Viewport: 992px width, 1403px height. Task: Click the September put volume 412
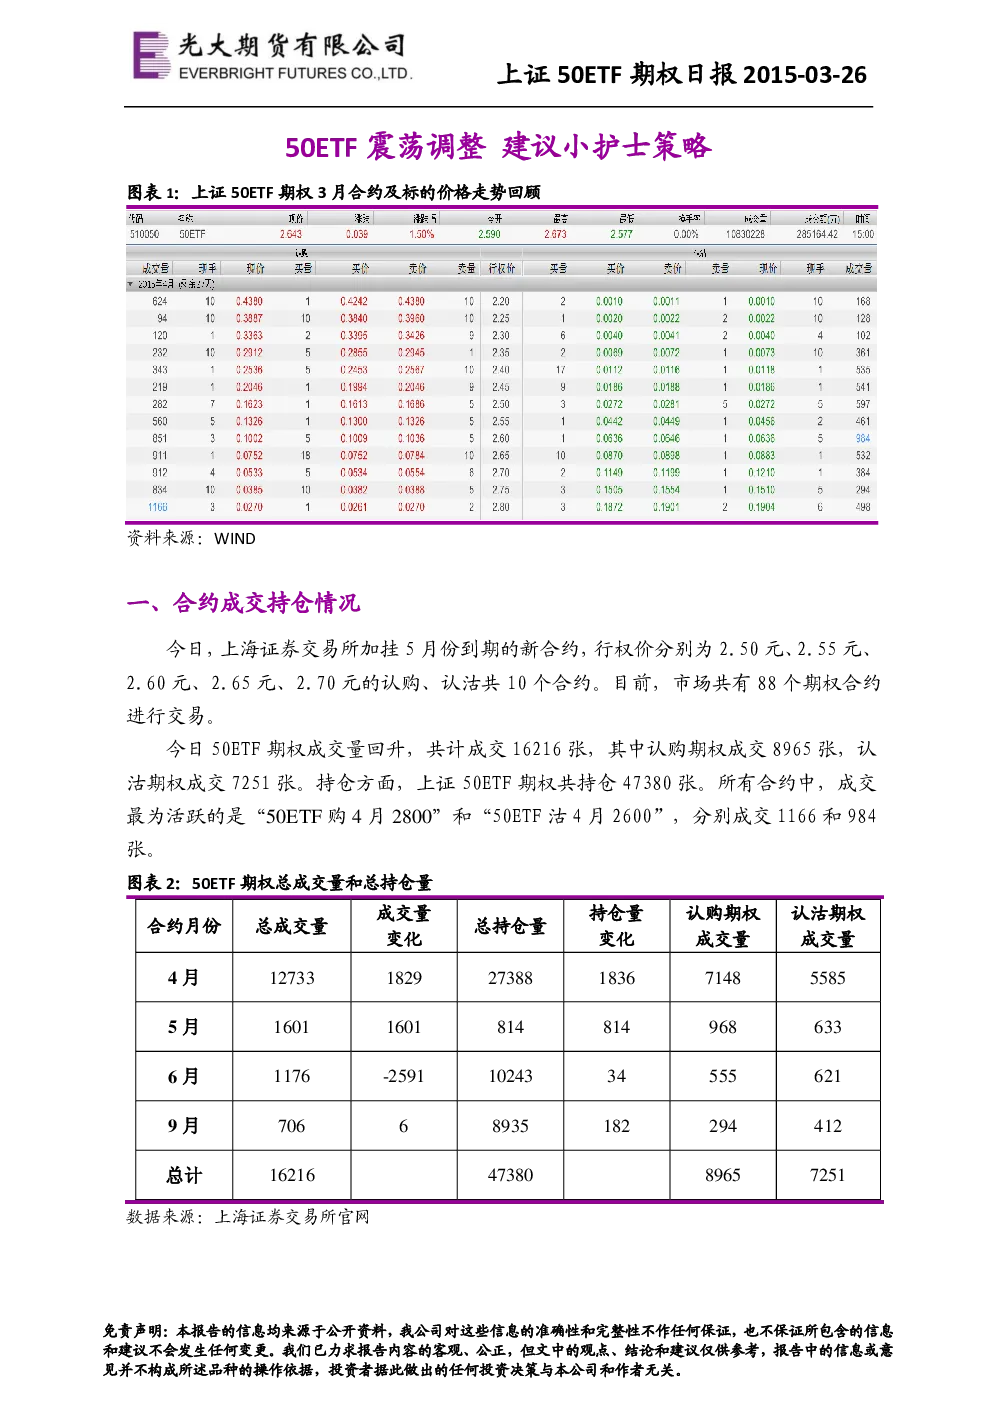tap(828, 1126)
